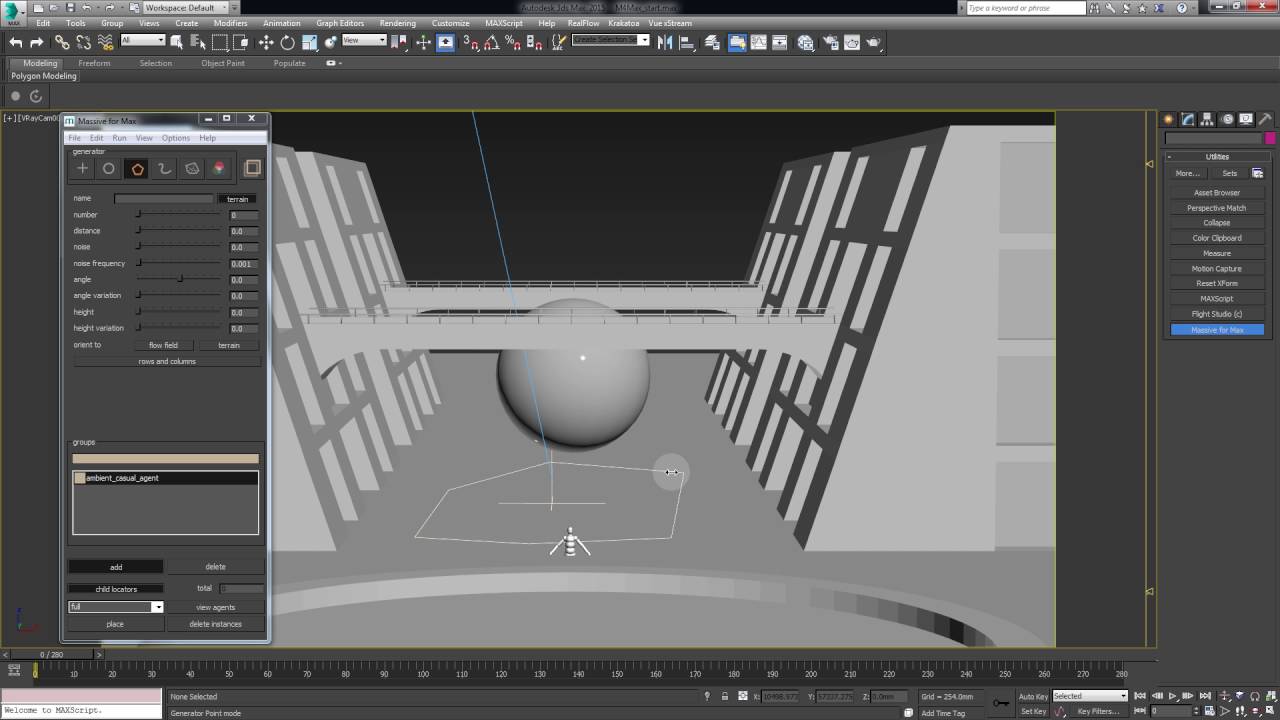Click the Undo arrow in main toolbar
Screen dimensions: 1280x720
pyautogui.click(x=16, y=42)
